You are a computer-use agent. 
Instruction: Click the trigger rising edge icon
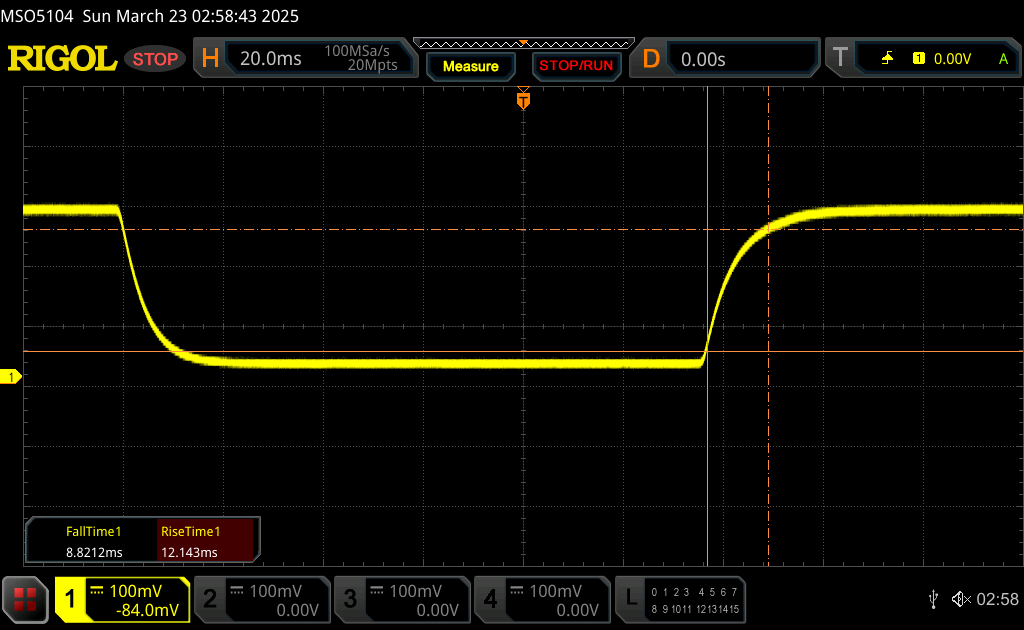[887, 59]
